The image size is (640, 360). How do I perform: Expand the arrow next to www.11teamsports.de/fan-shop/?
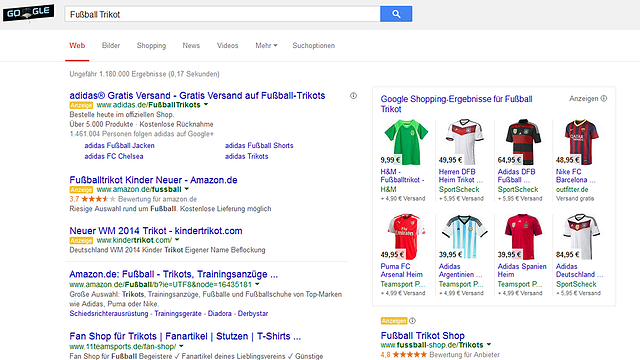point(182,347)
